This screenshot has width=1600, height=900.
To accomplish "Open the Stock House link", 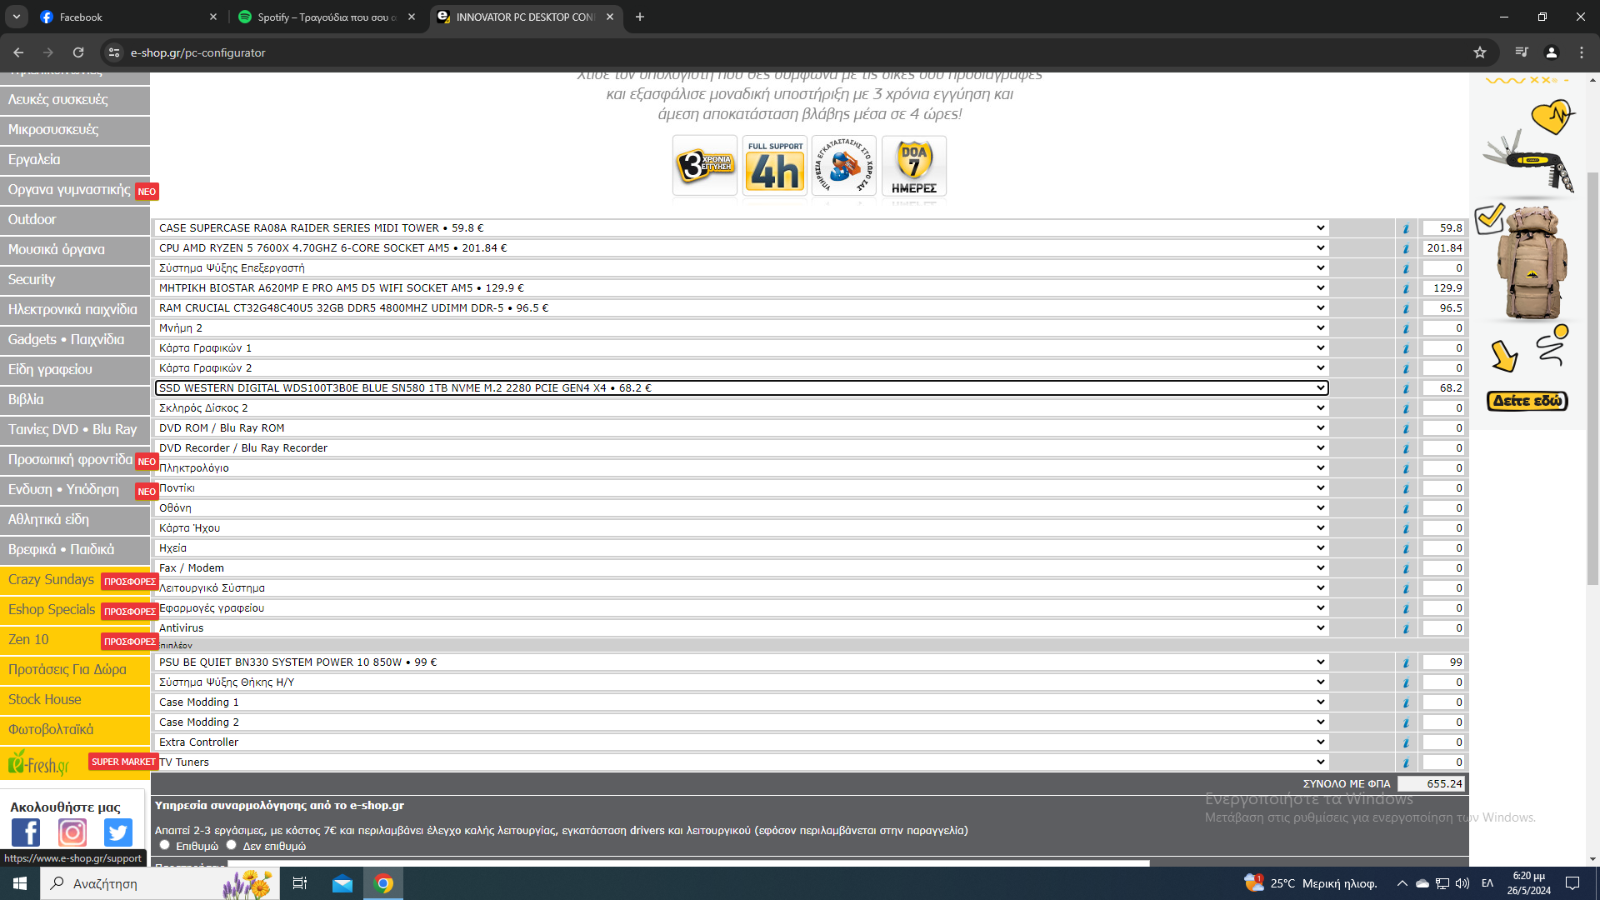I will tap(75, 700).
